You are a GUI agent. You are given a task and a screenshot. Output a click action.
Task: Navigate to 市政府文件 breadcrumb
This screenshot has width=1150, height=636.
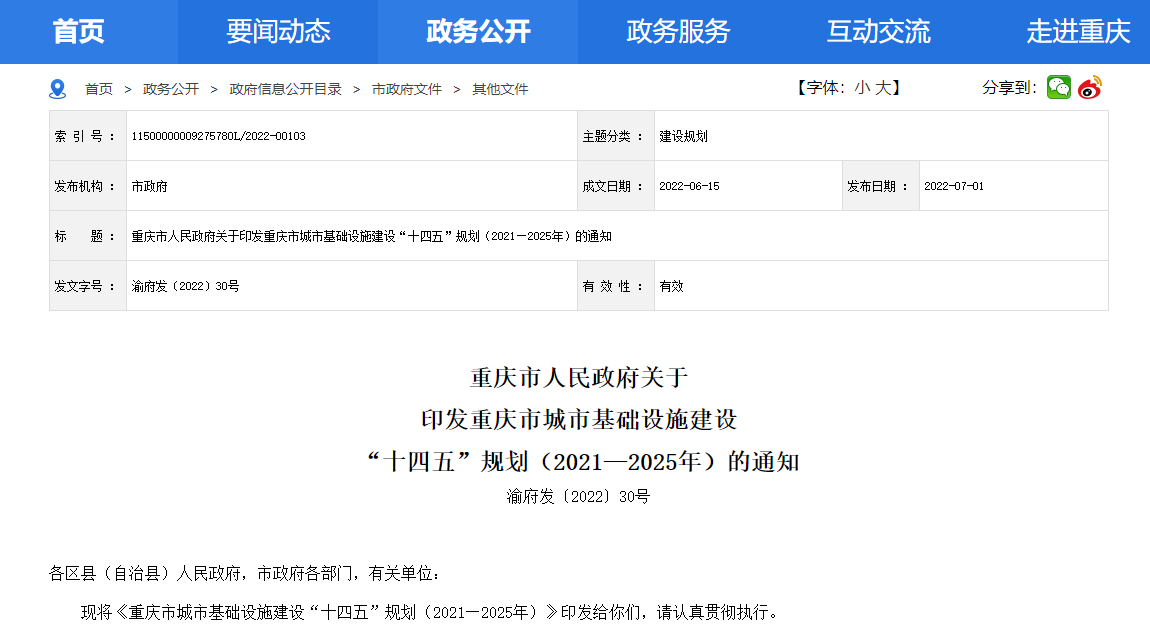407,89
